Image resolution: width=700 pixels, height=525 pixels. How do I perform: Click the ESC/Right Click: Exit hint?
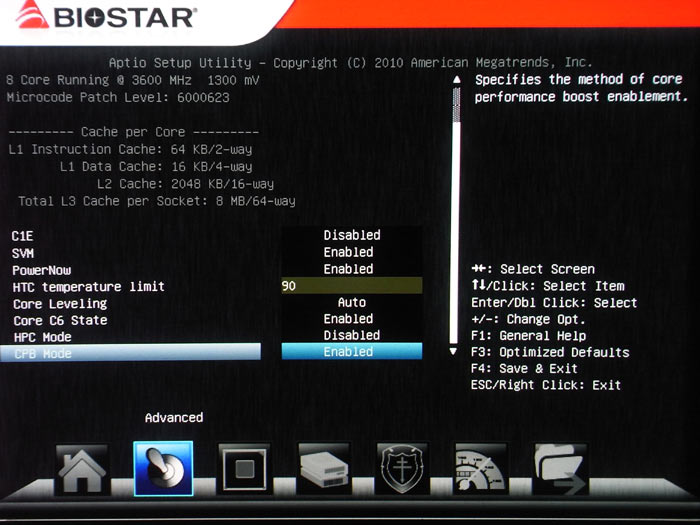pyautogui.click(x=546, y=385)
